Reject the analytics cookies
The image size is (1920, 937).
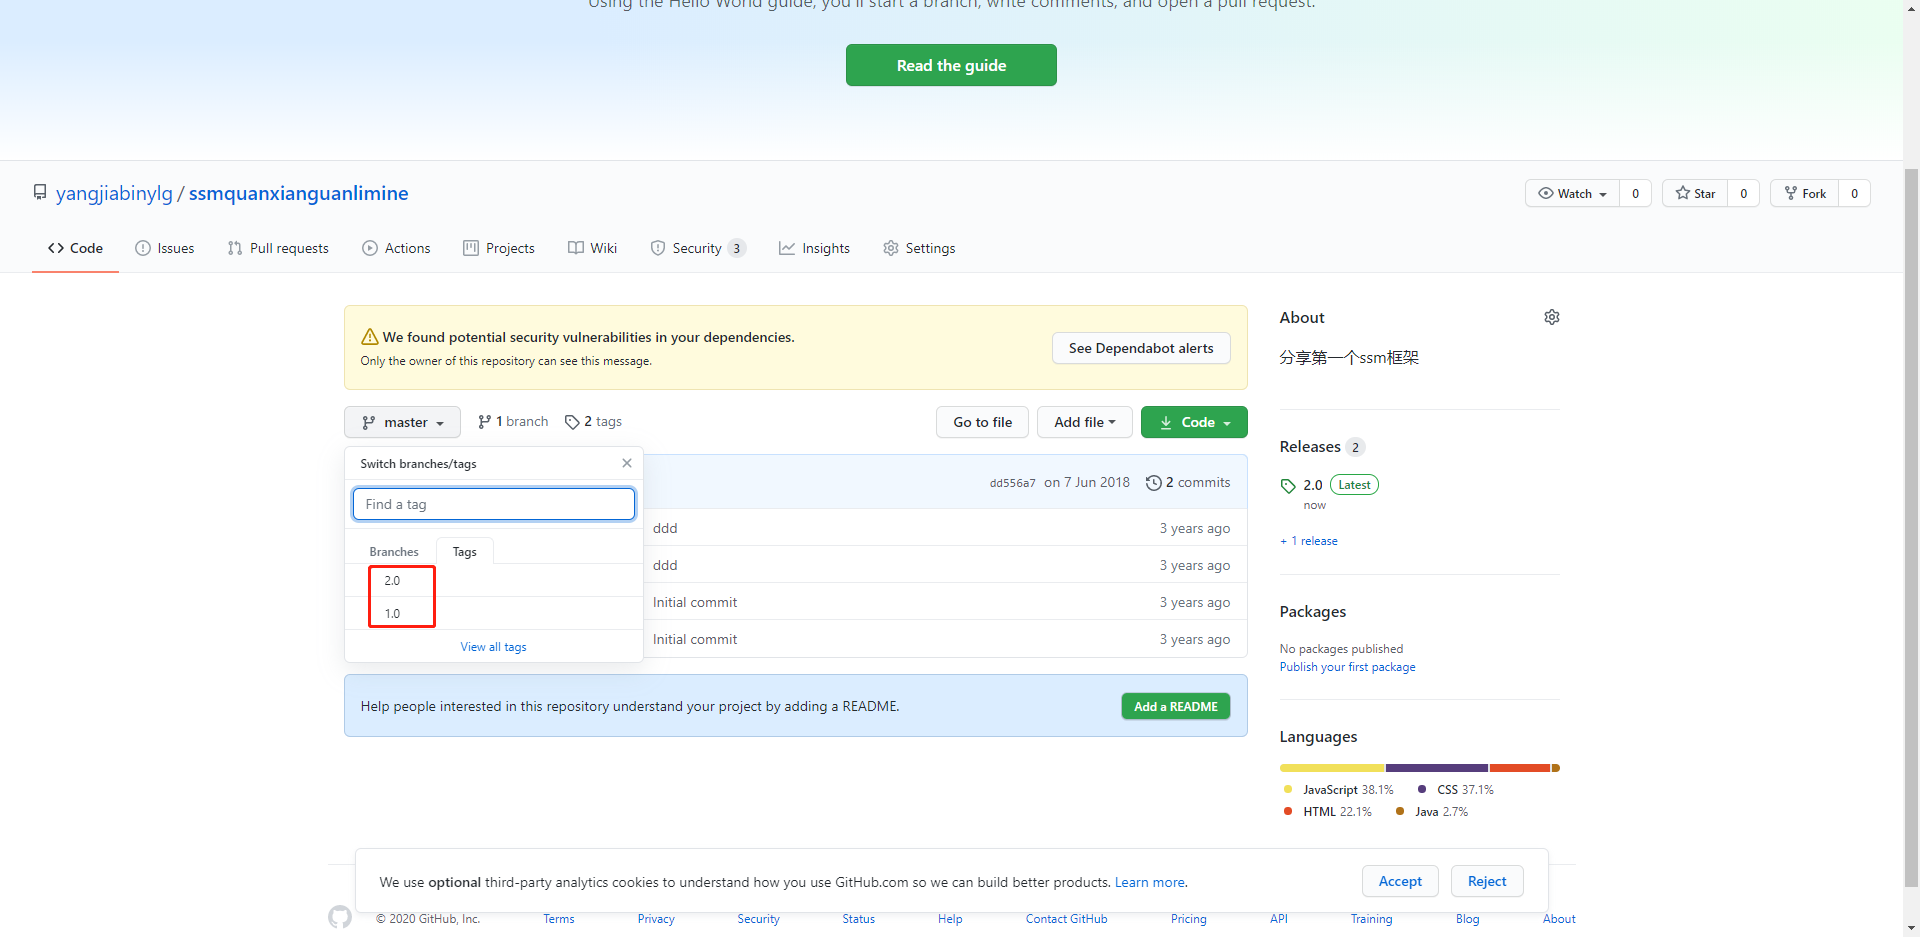coord(1487,881)
